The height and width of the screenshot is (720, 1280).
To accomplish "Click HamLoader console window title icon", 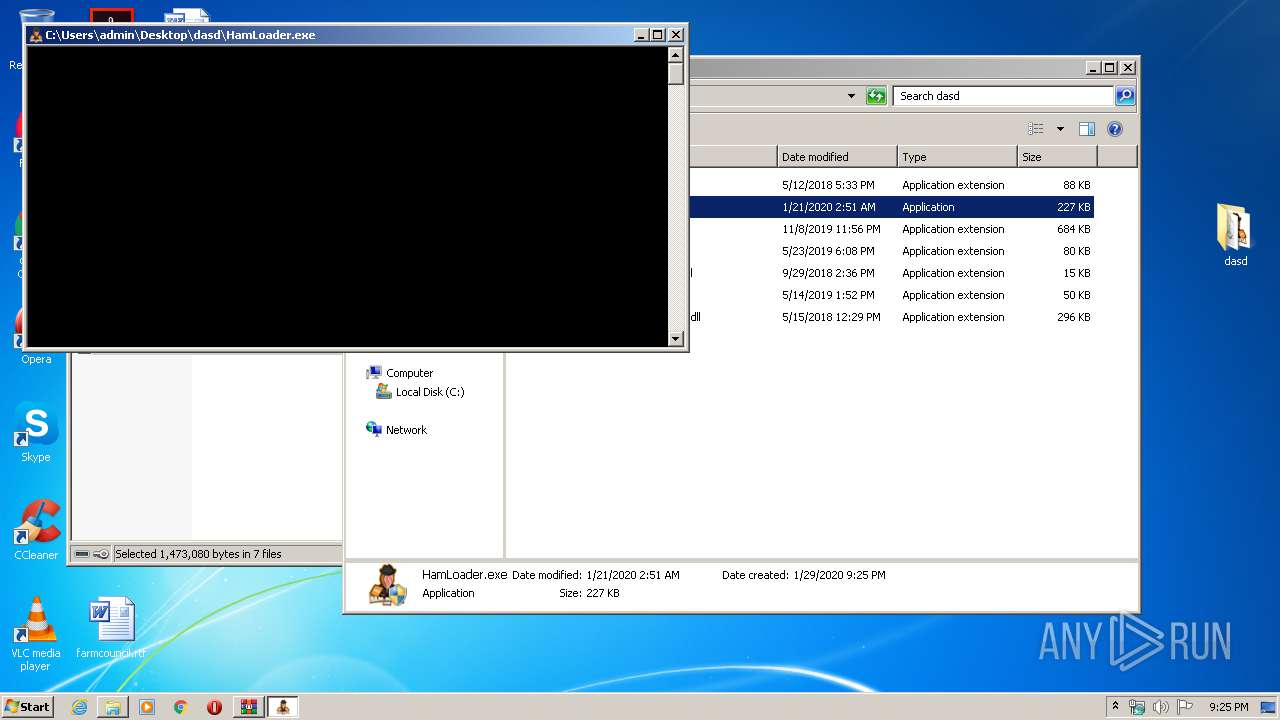I will click(36, 35).
